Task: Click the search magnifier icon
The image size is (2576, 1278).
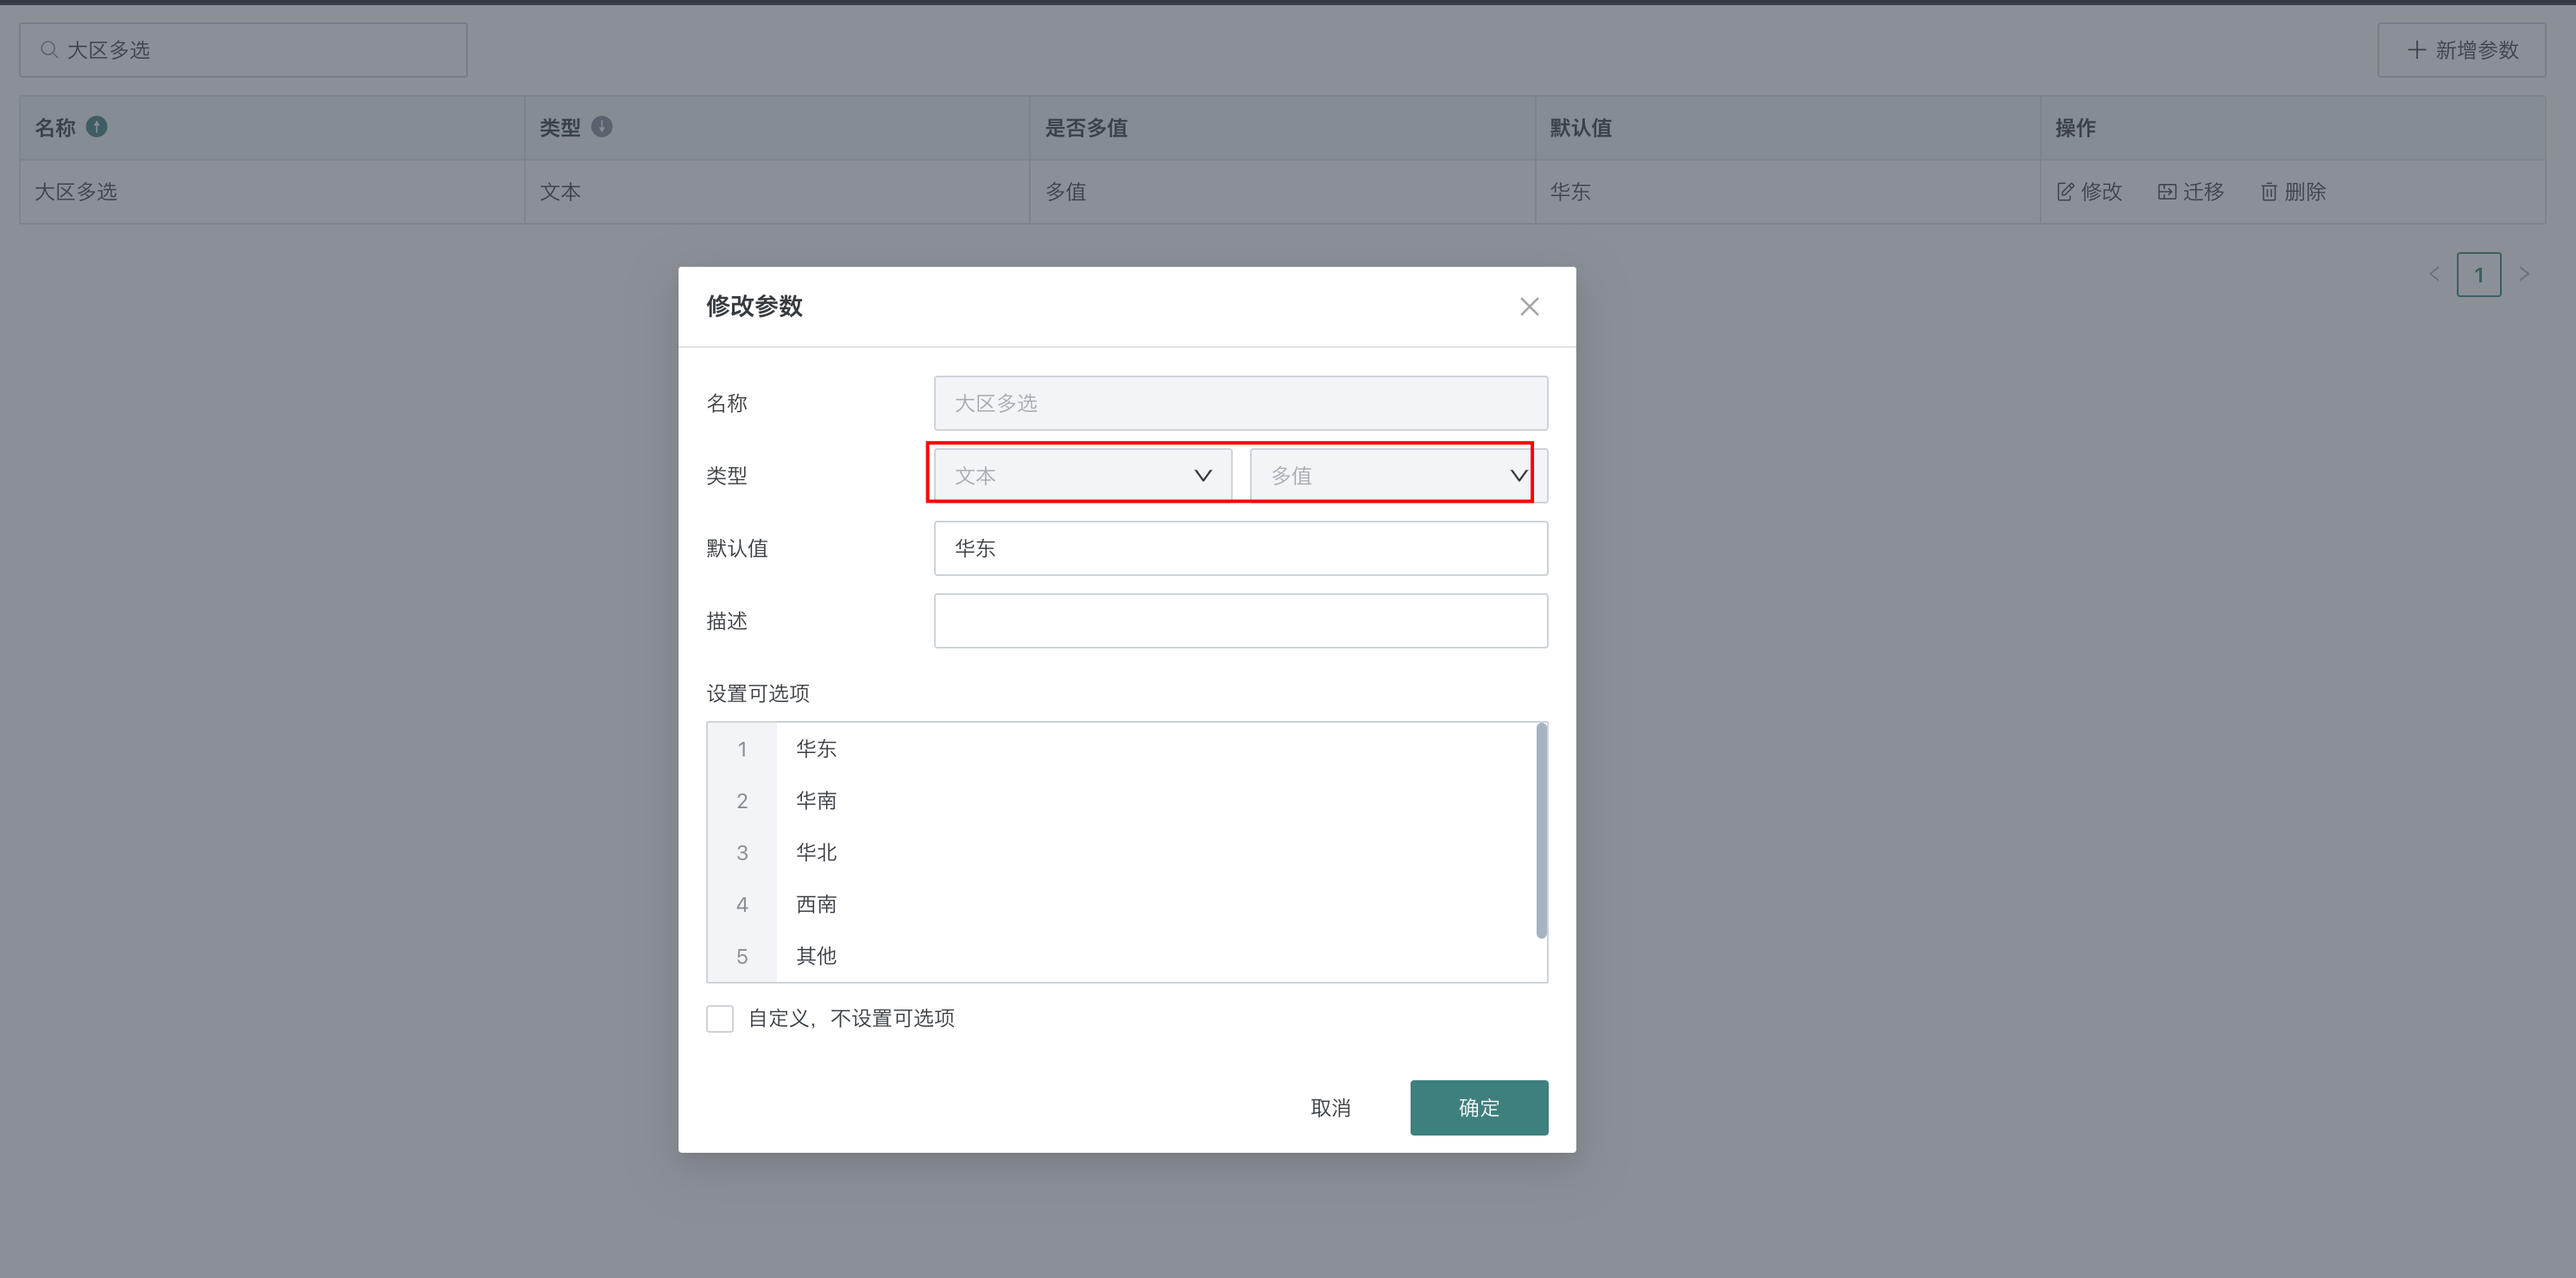Action: 48,49
